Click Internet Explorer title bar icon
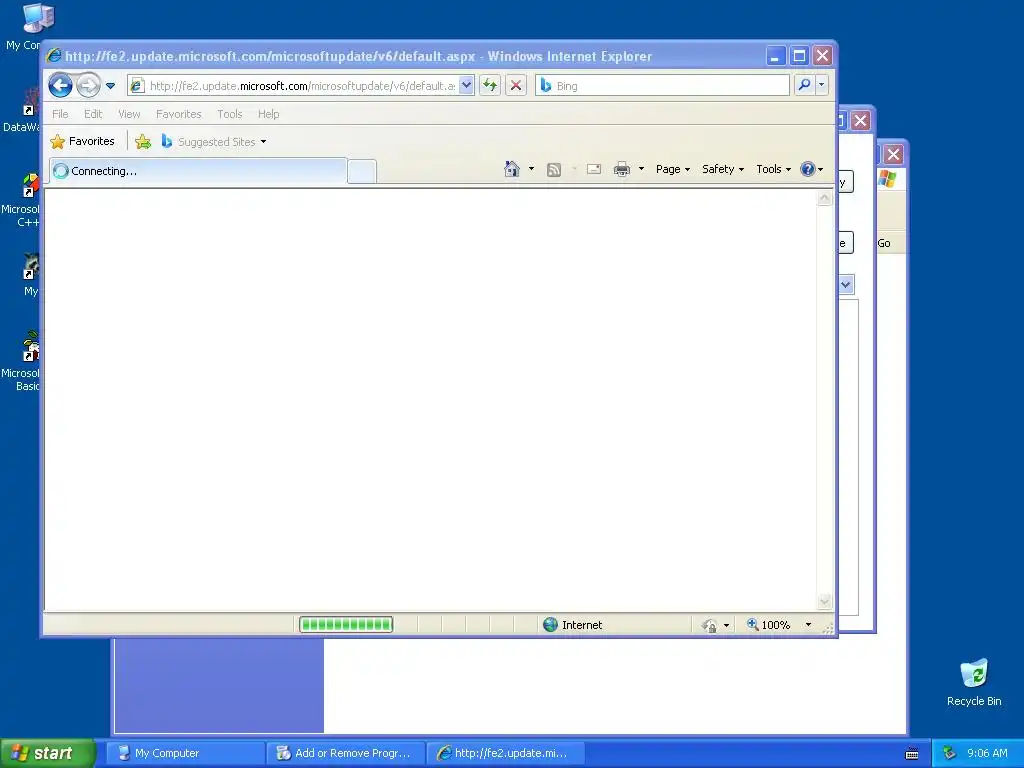1024x768 pixels. tap(54, 56)
